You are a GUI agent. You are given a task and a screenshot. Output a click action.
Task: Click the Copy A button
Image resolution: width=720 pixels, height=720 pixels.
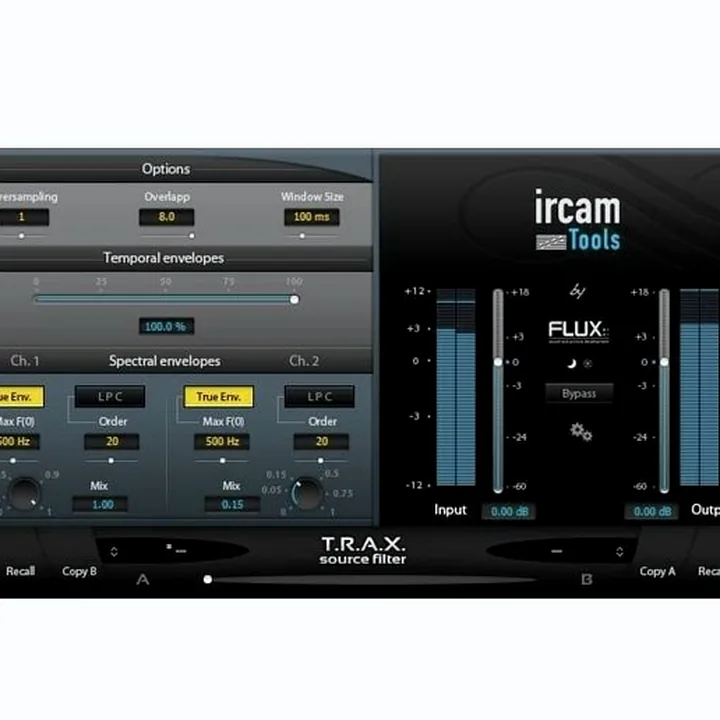657,571
